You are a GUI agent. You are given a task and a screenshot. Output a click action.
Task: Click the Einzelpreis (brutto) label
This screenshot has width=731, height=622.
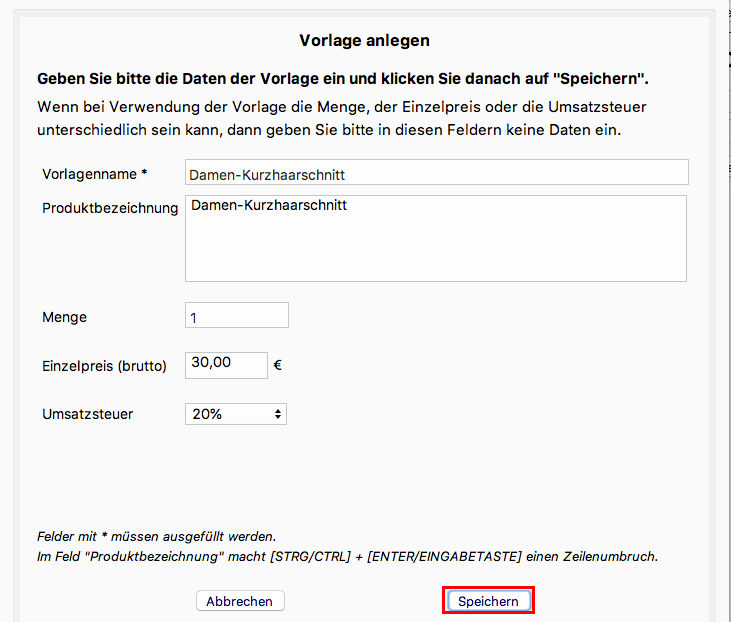click(x=104, y=366)
